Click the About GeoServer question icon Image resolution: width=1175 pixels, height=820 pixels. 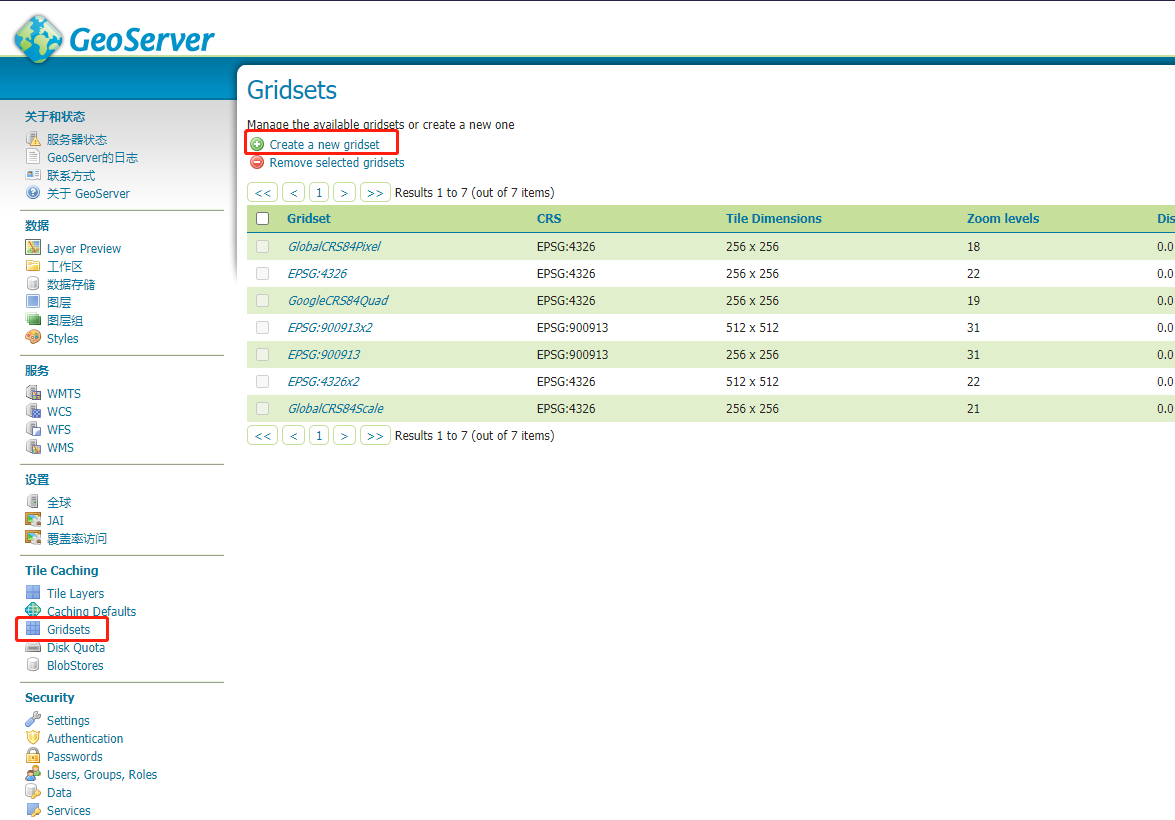pos(33,193)
